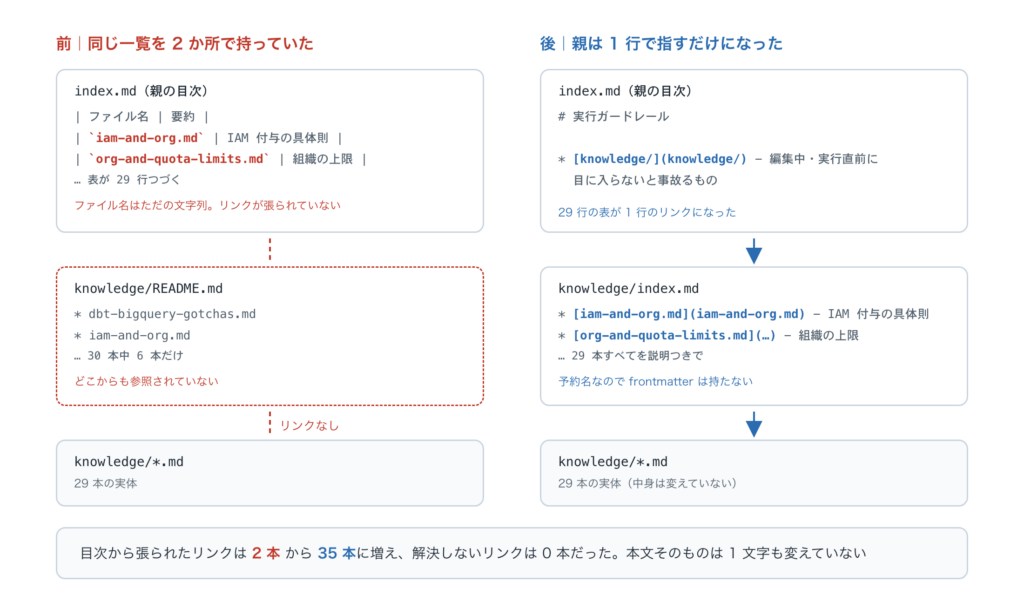Click the 'knowledge/README.md' card title
This screenshot has height=596, width=1024.
click(148, 289)
